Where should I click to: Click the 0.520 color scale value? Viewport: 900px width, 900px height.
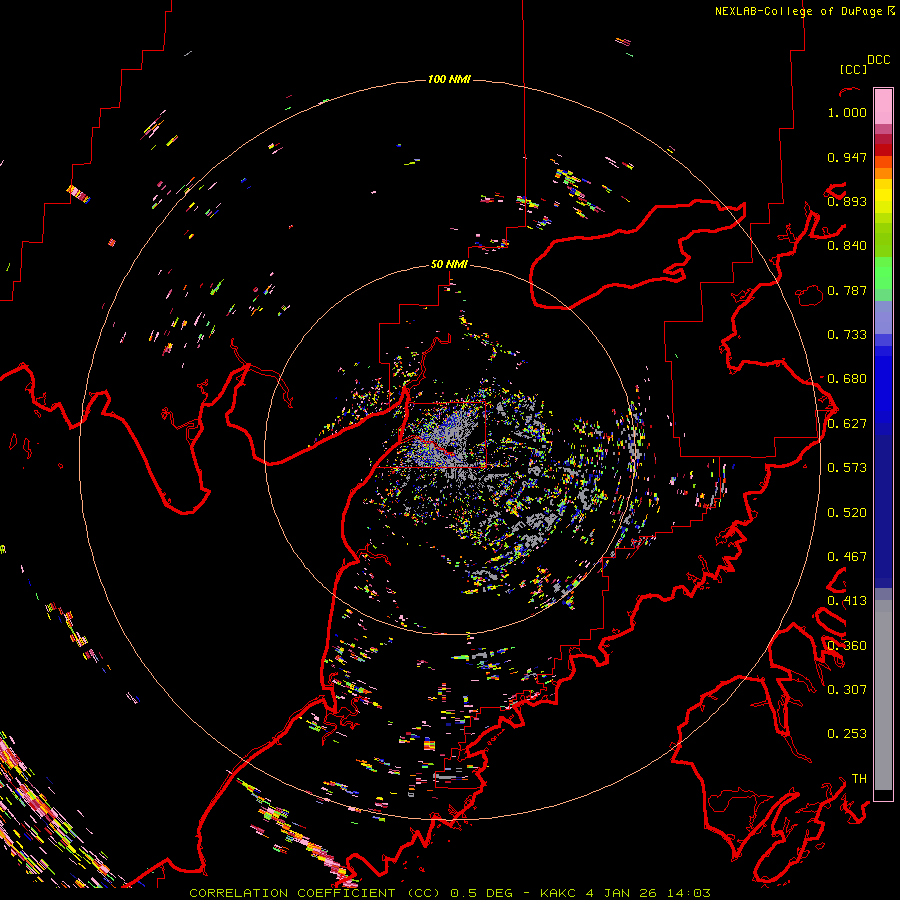coord(847,513)
